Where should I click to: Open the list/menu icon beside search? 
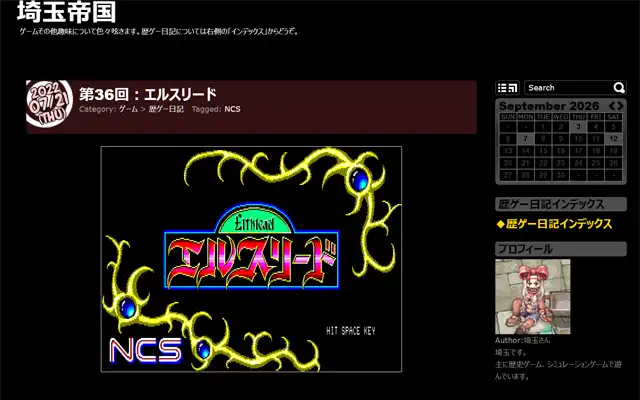tap(507, 88)
